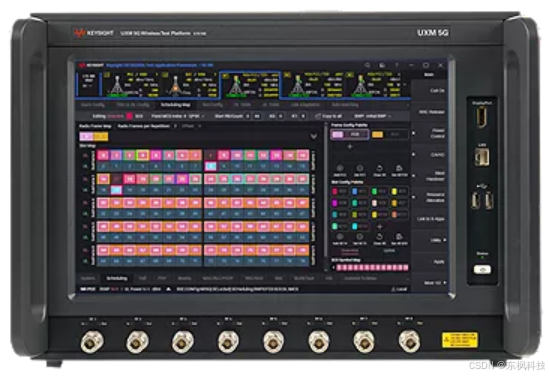Open the PHY tab at the bottom
Viewport: 549px width, 377px height.
pos(162,278)
